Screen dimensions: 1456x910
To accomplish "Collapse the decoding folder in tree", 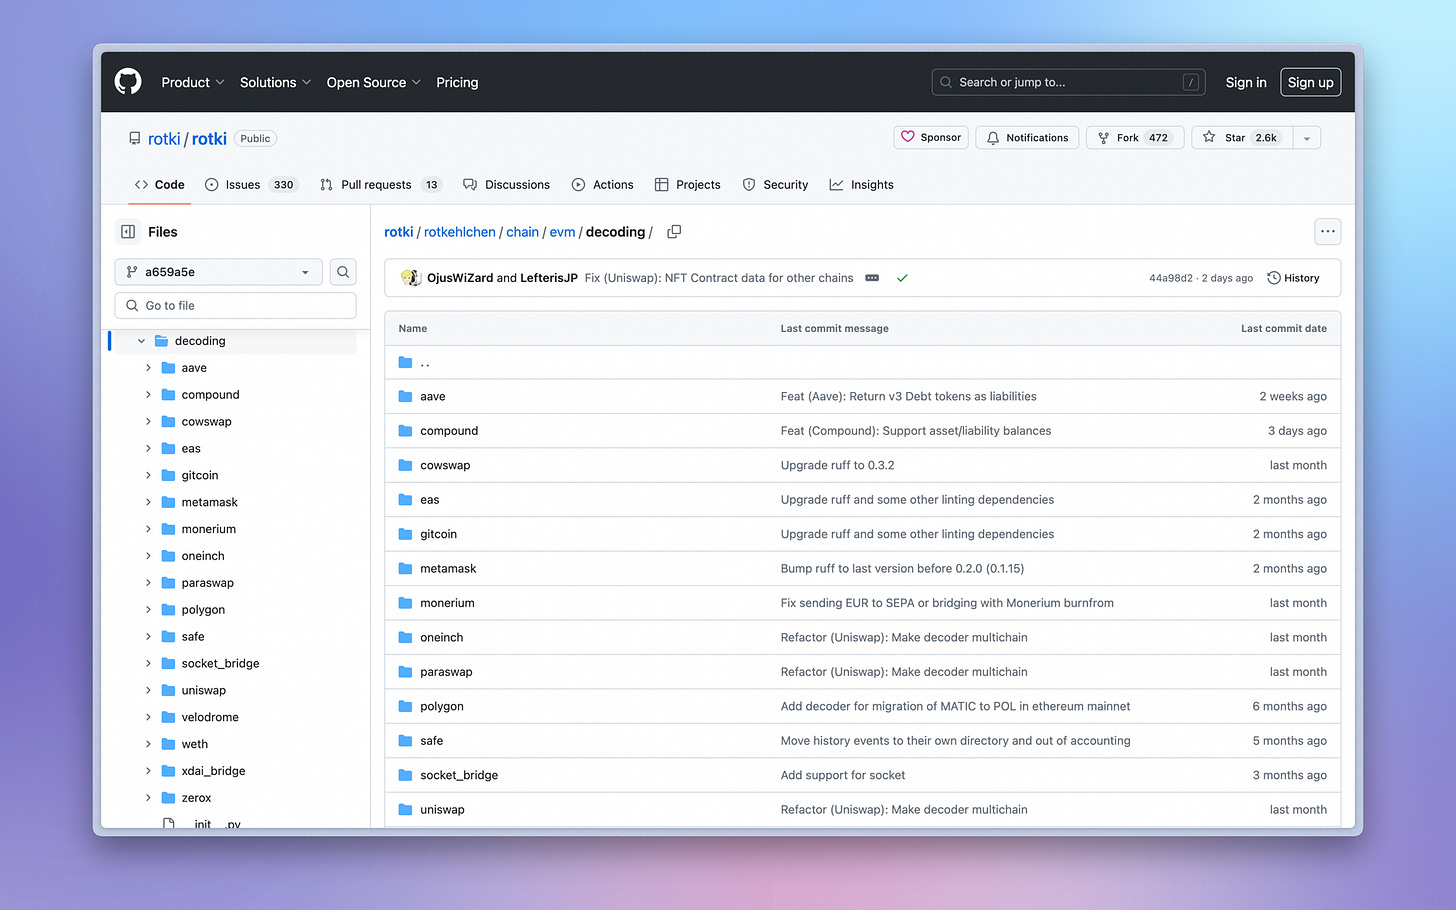I will tap(141, 341).
